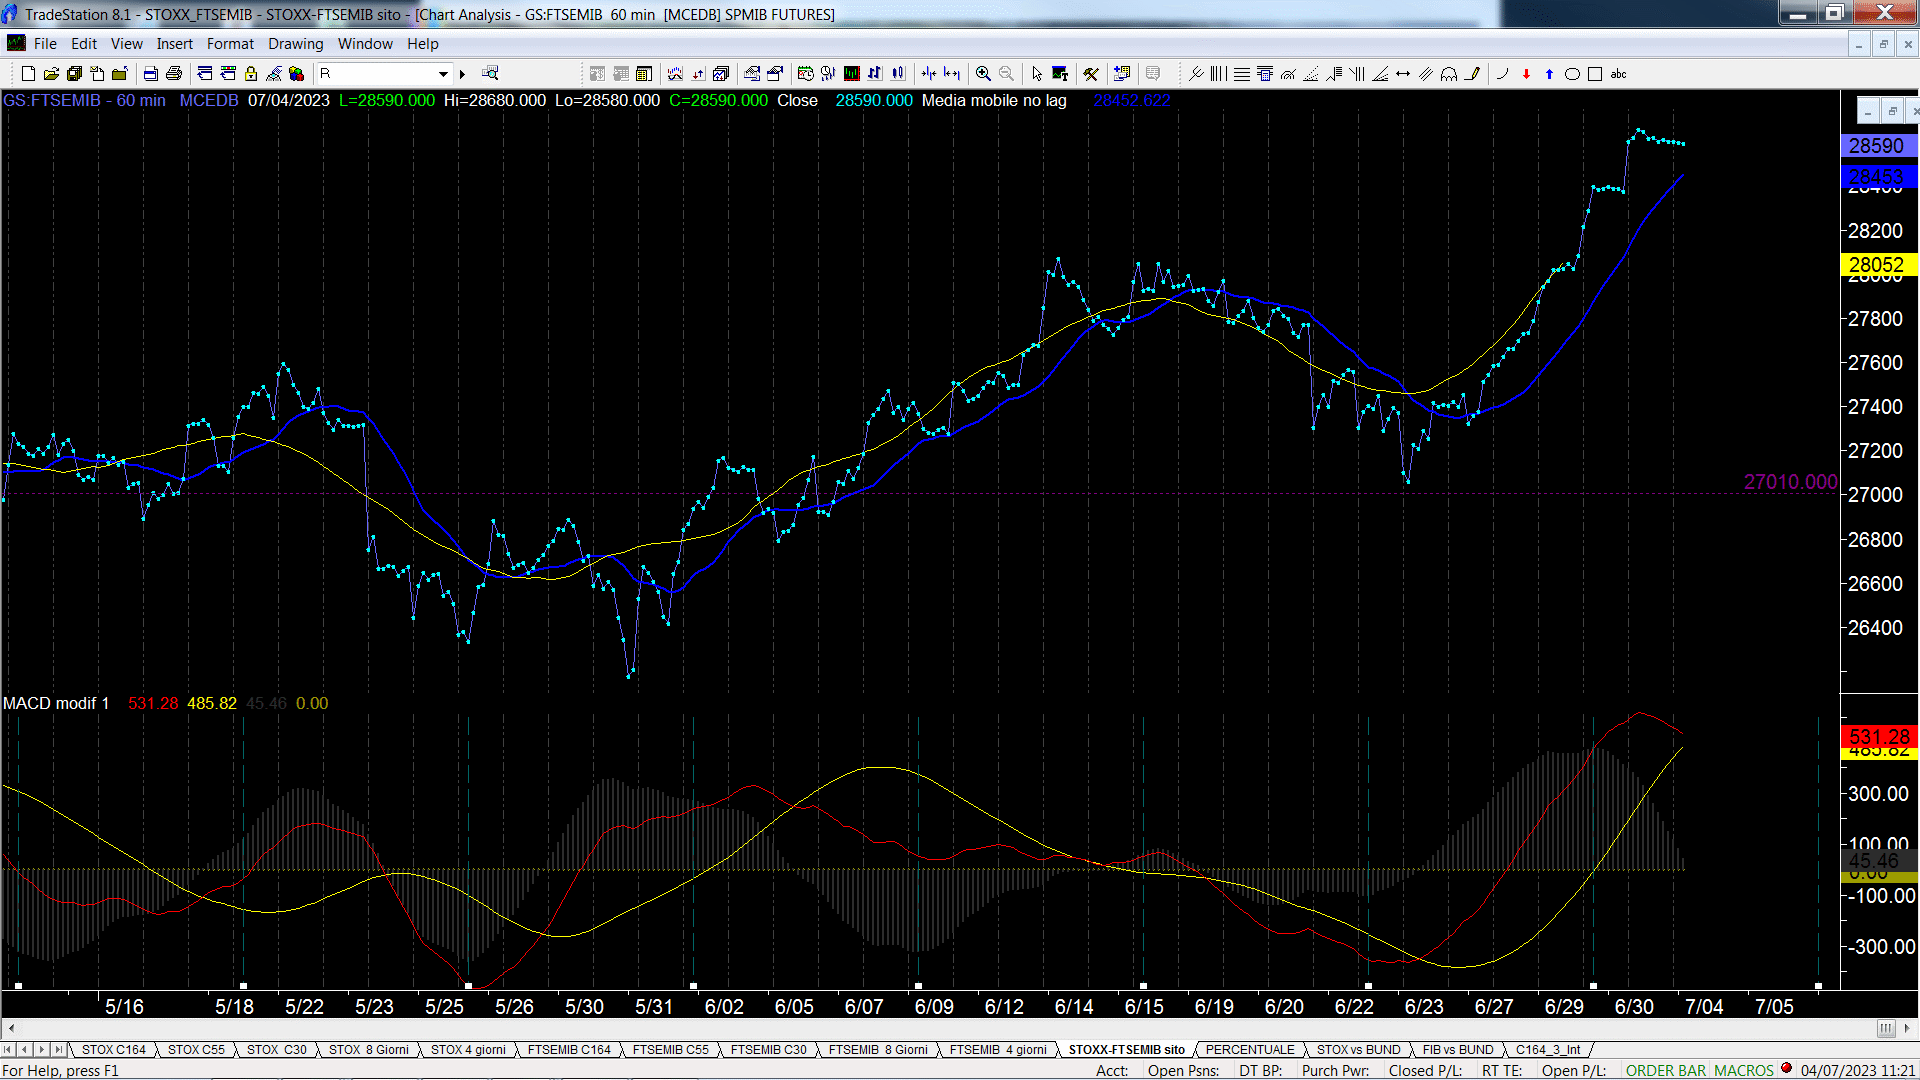The image size is (1920, 1080).
Task: Click the symbol lookup magnifier icon
Action: (490, 73)
